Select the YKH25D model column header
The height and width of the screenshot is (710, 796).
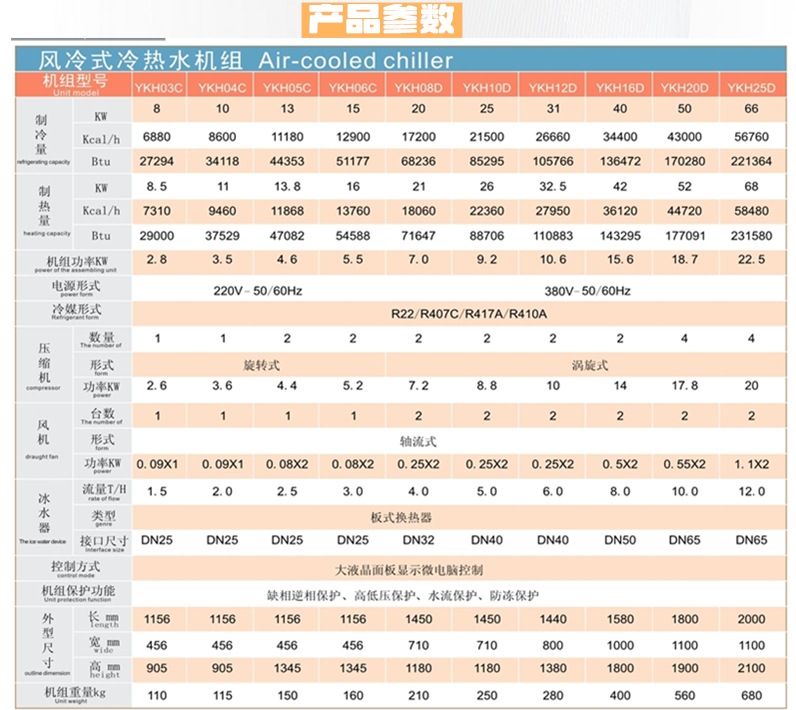[750, 88]
